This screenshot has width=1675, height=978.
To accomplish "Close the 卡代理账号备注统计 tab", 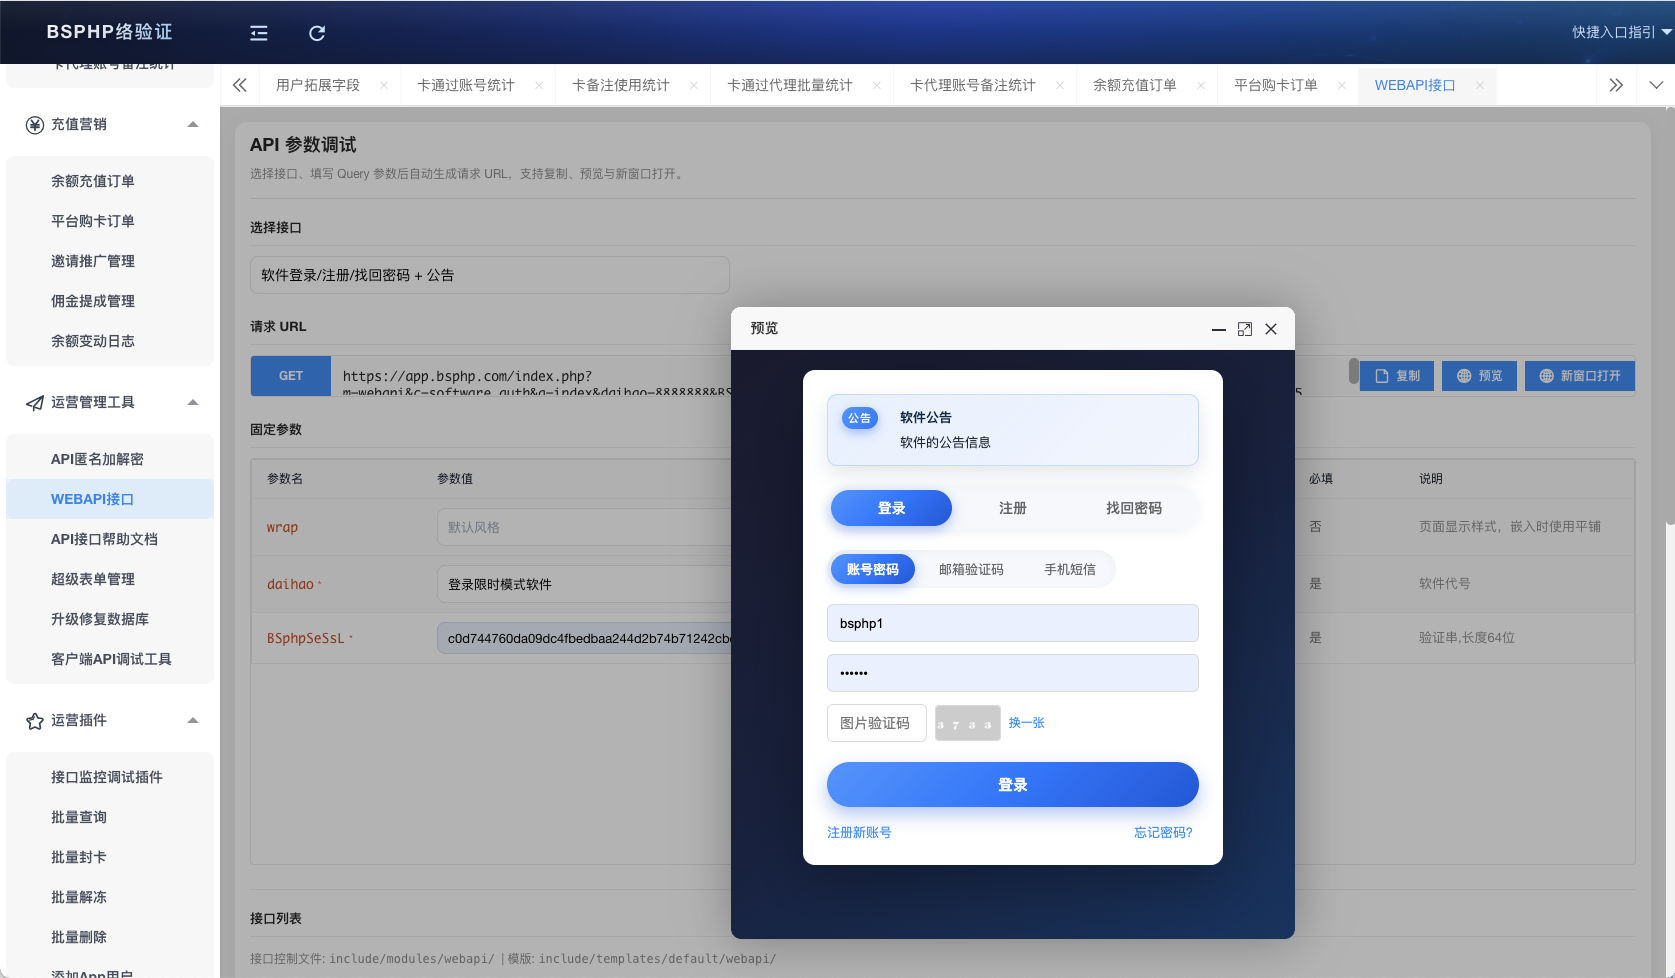I will coord(1060,85).
